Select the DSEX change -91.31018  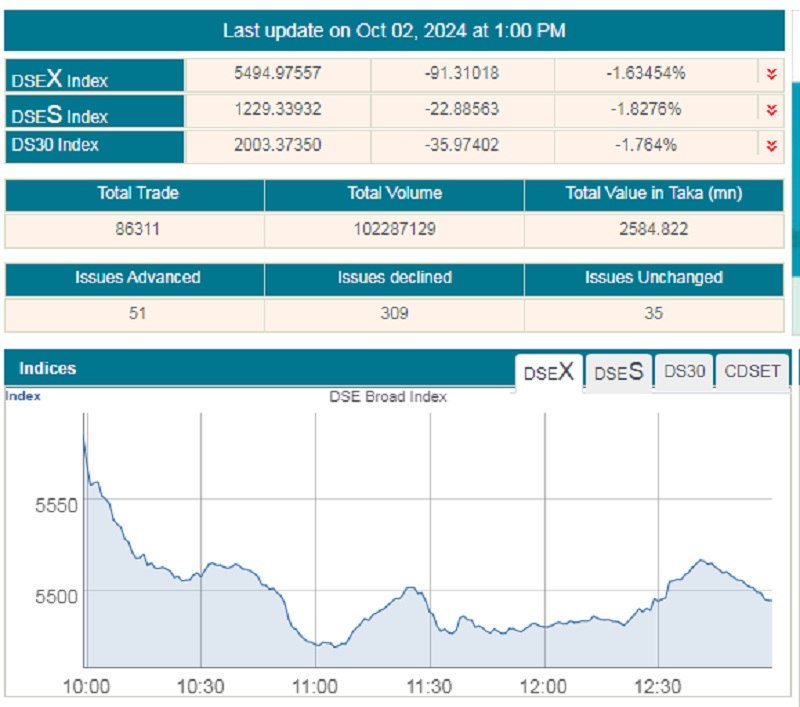pyautogui.click(x=462, y=73)
